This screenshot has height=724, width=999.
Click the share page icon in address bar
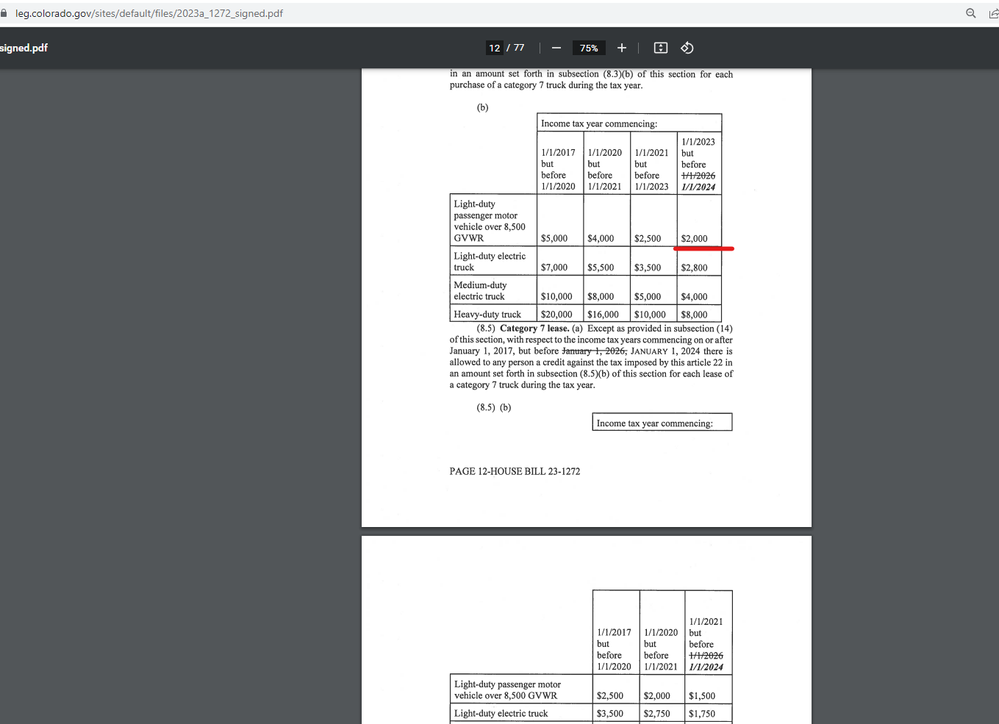(993, 13)
